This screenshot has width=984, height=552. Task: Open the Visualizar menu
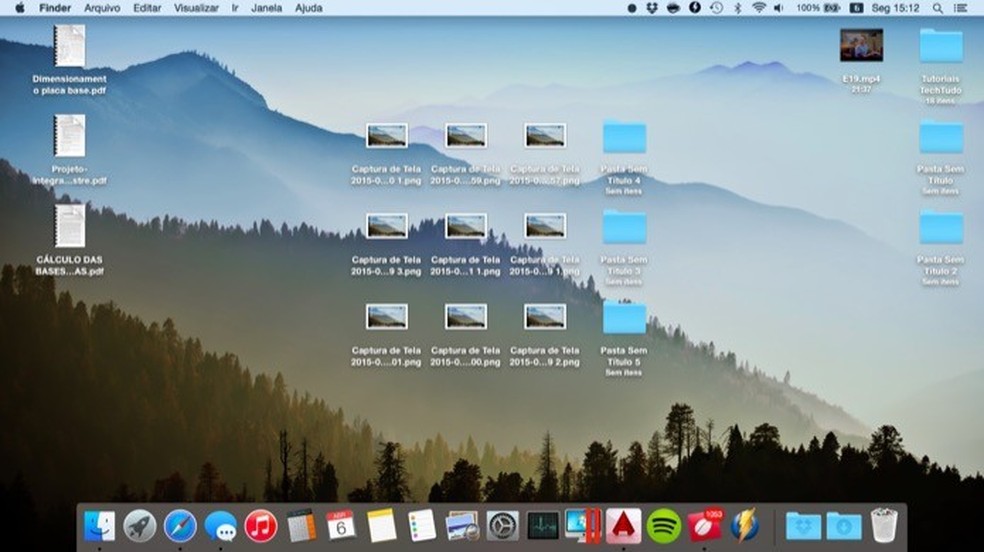196,7
